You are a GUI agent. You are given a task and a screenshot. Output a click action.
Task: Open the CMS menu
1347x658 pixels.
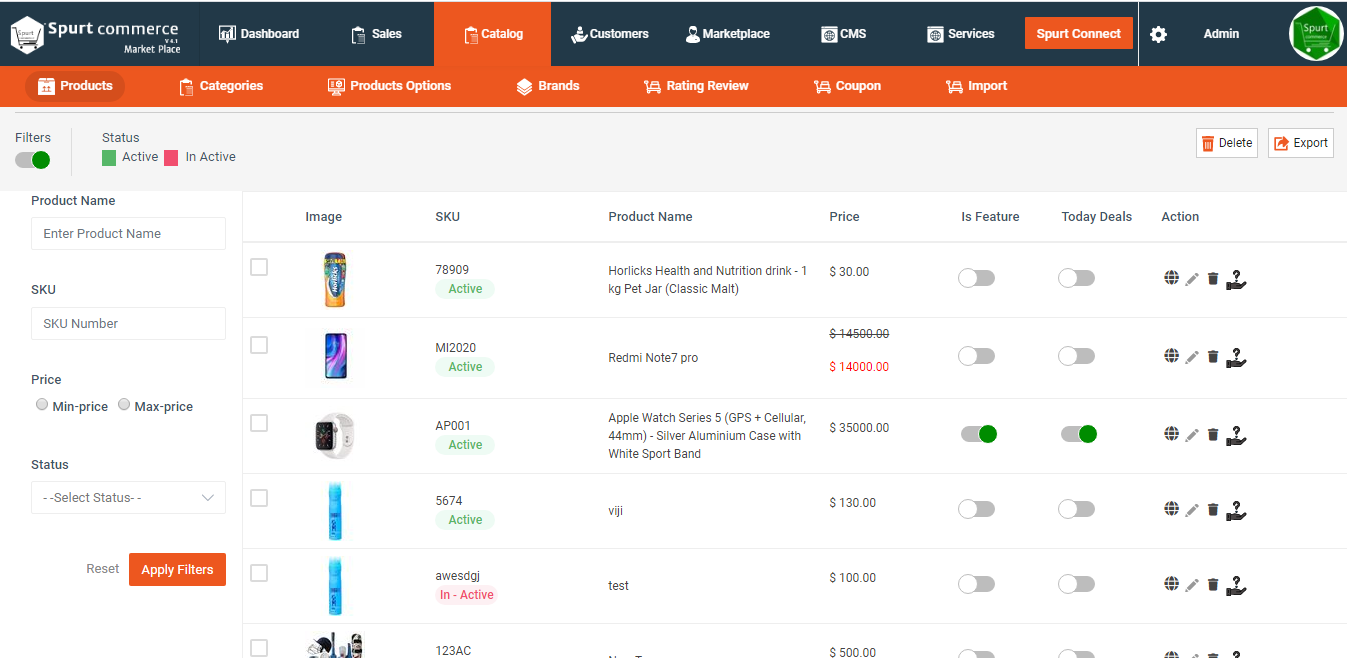click(x=843, y=34)
